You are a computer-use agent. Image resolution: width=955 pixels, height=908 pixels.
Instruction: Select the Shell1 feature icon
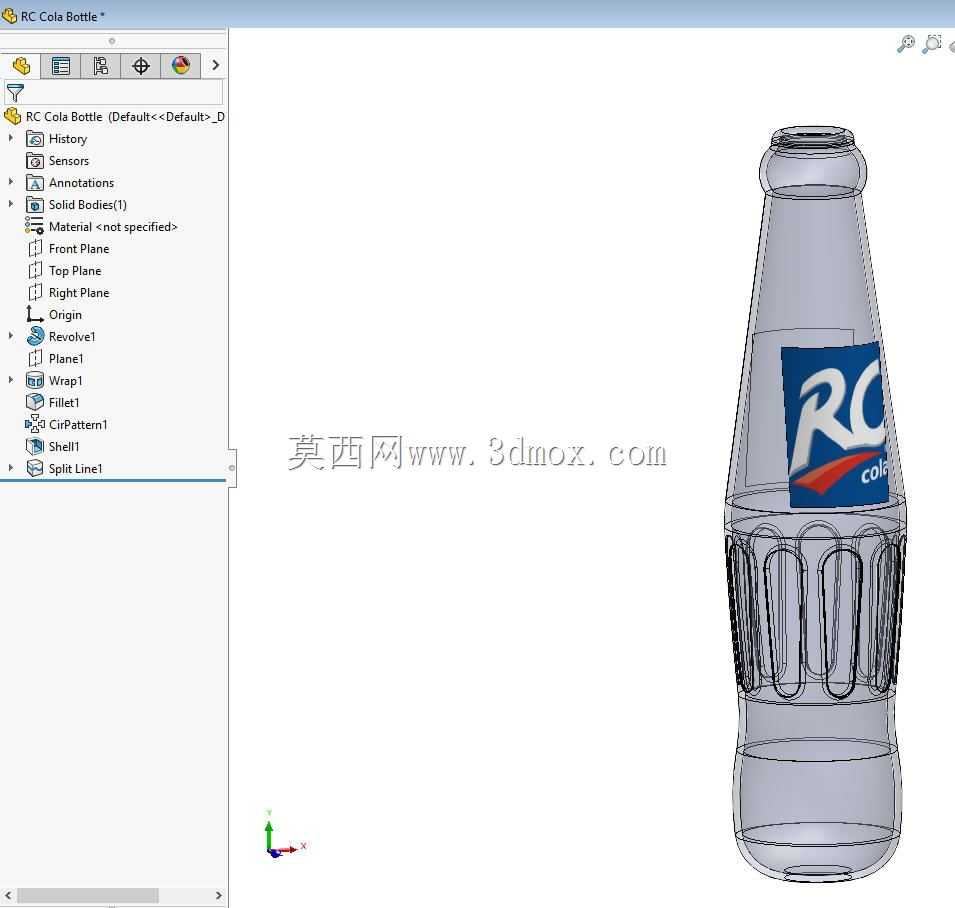(35, 446)
